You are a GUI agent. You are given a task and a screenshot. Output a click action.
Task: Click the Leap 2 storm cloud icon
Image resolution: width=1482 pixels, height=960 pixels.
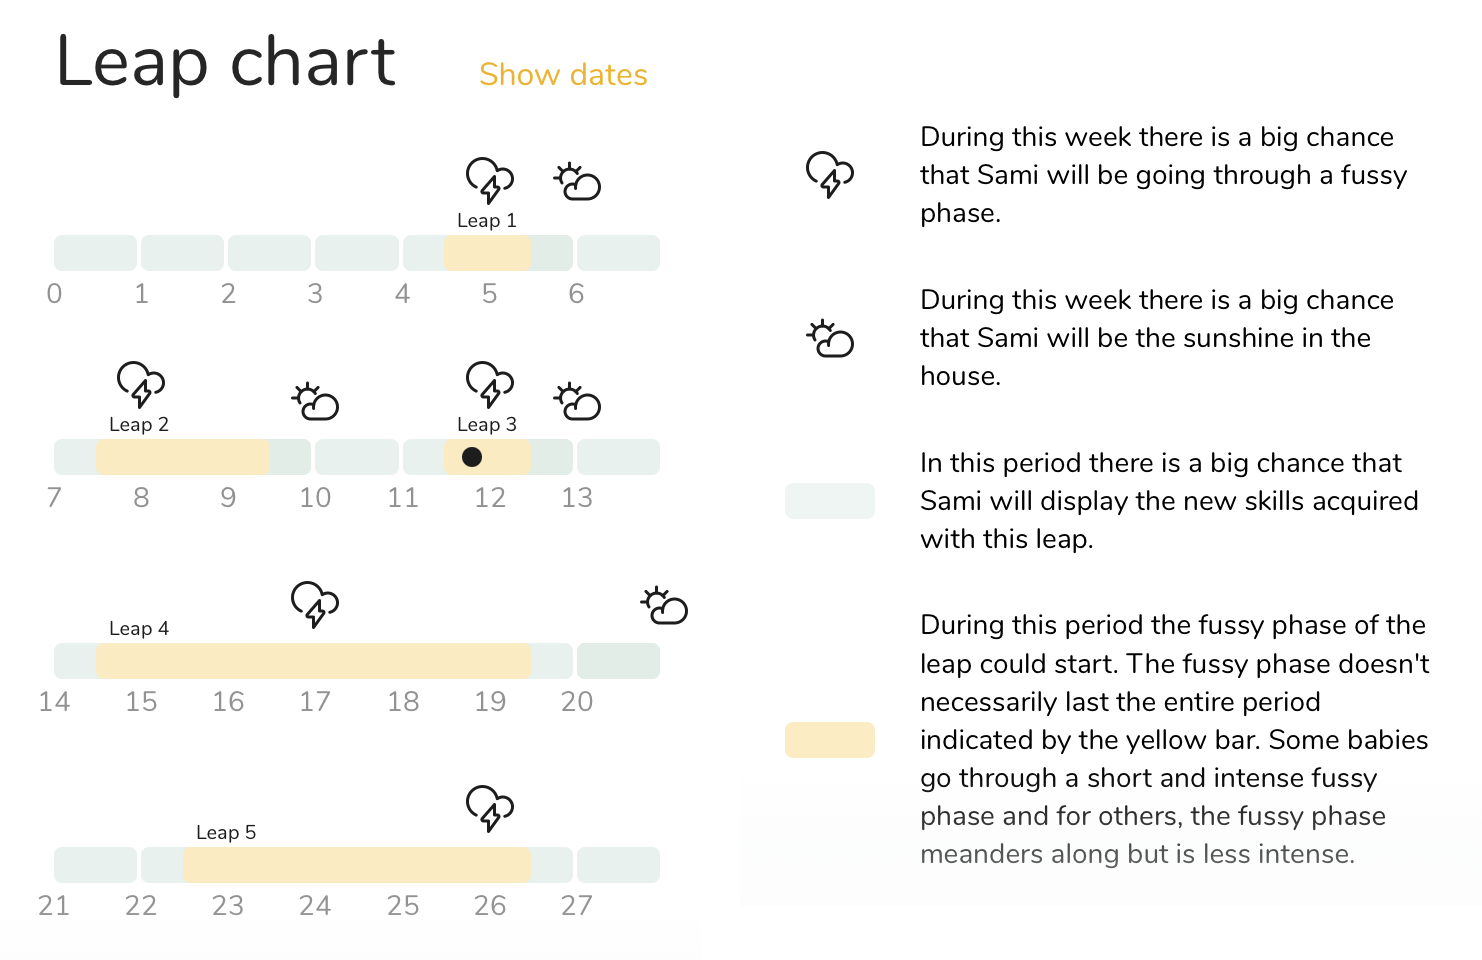pyautogui.click(x=141, y=384)
